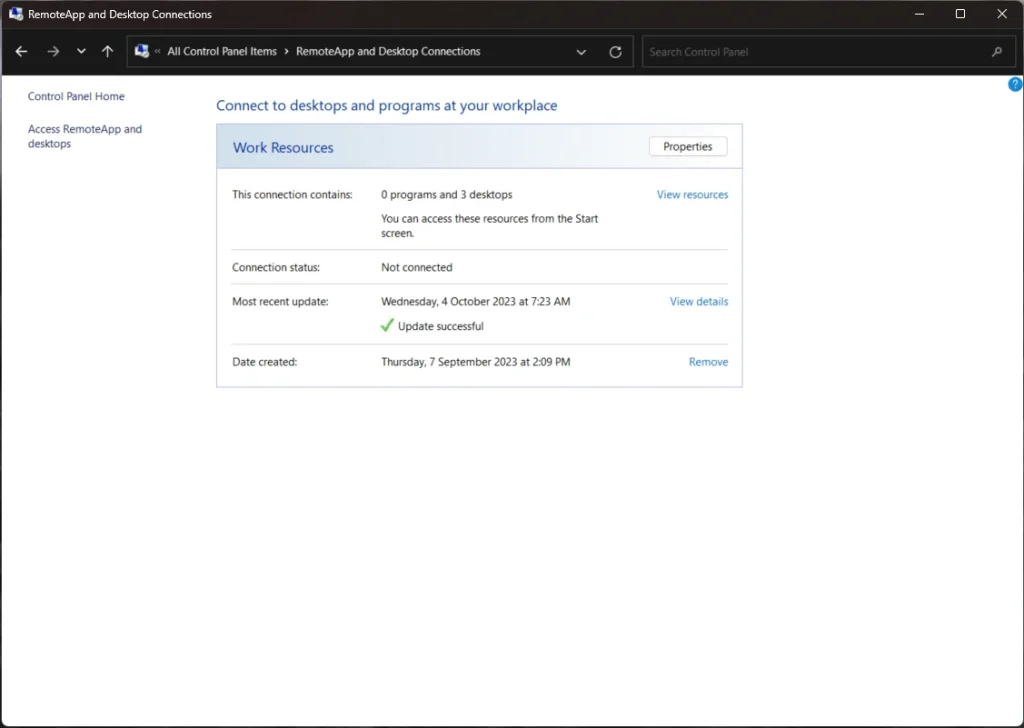Click the Work Resources heading
This screenshot has width=1024, height=728.
[x=283, y=148]
